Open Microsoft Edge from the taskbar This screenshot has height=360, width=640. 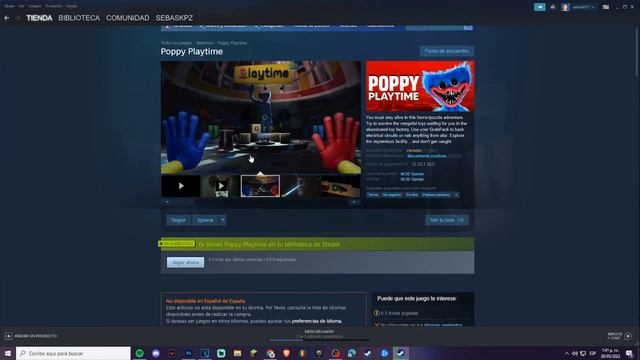click(x=352, y=353)
